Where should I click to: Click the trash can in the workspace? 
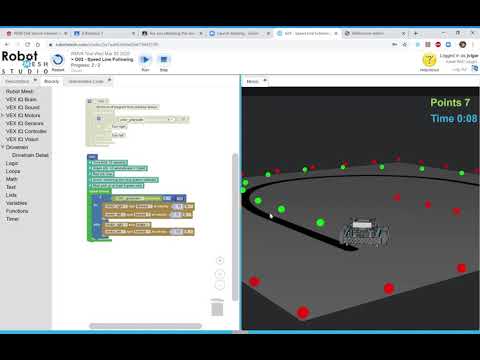click(217, 307)
